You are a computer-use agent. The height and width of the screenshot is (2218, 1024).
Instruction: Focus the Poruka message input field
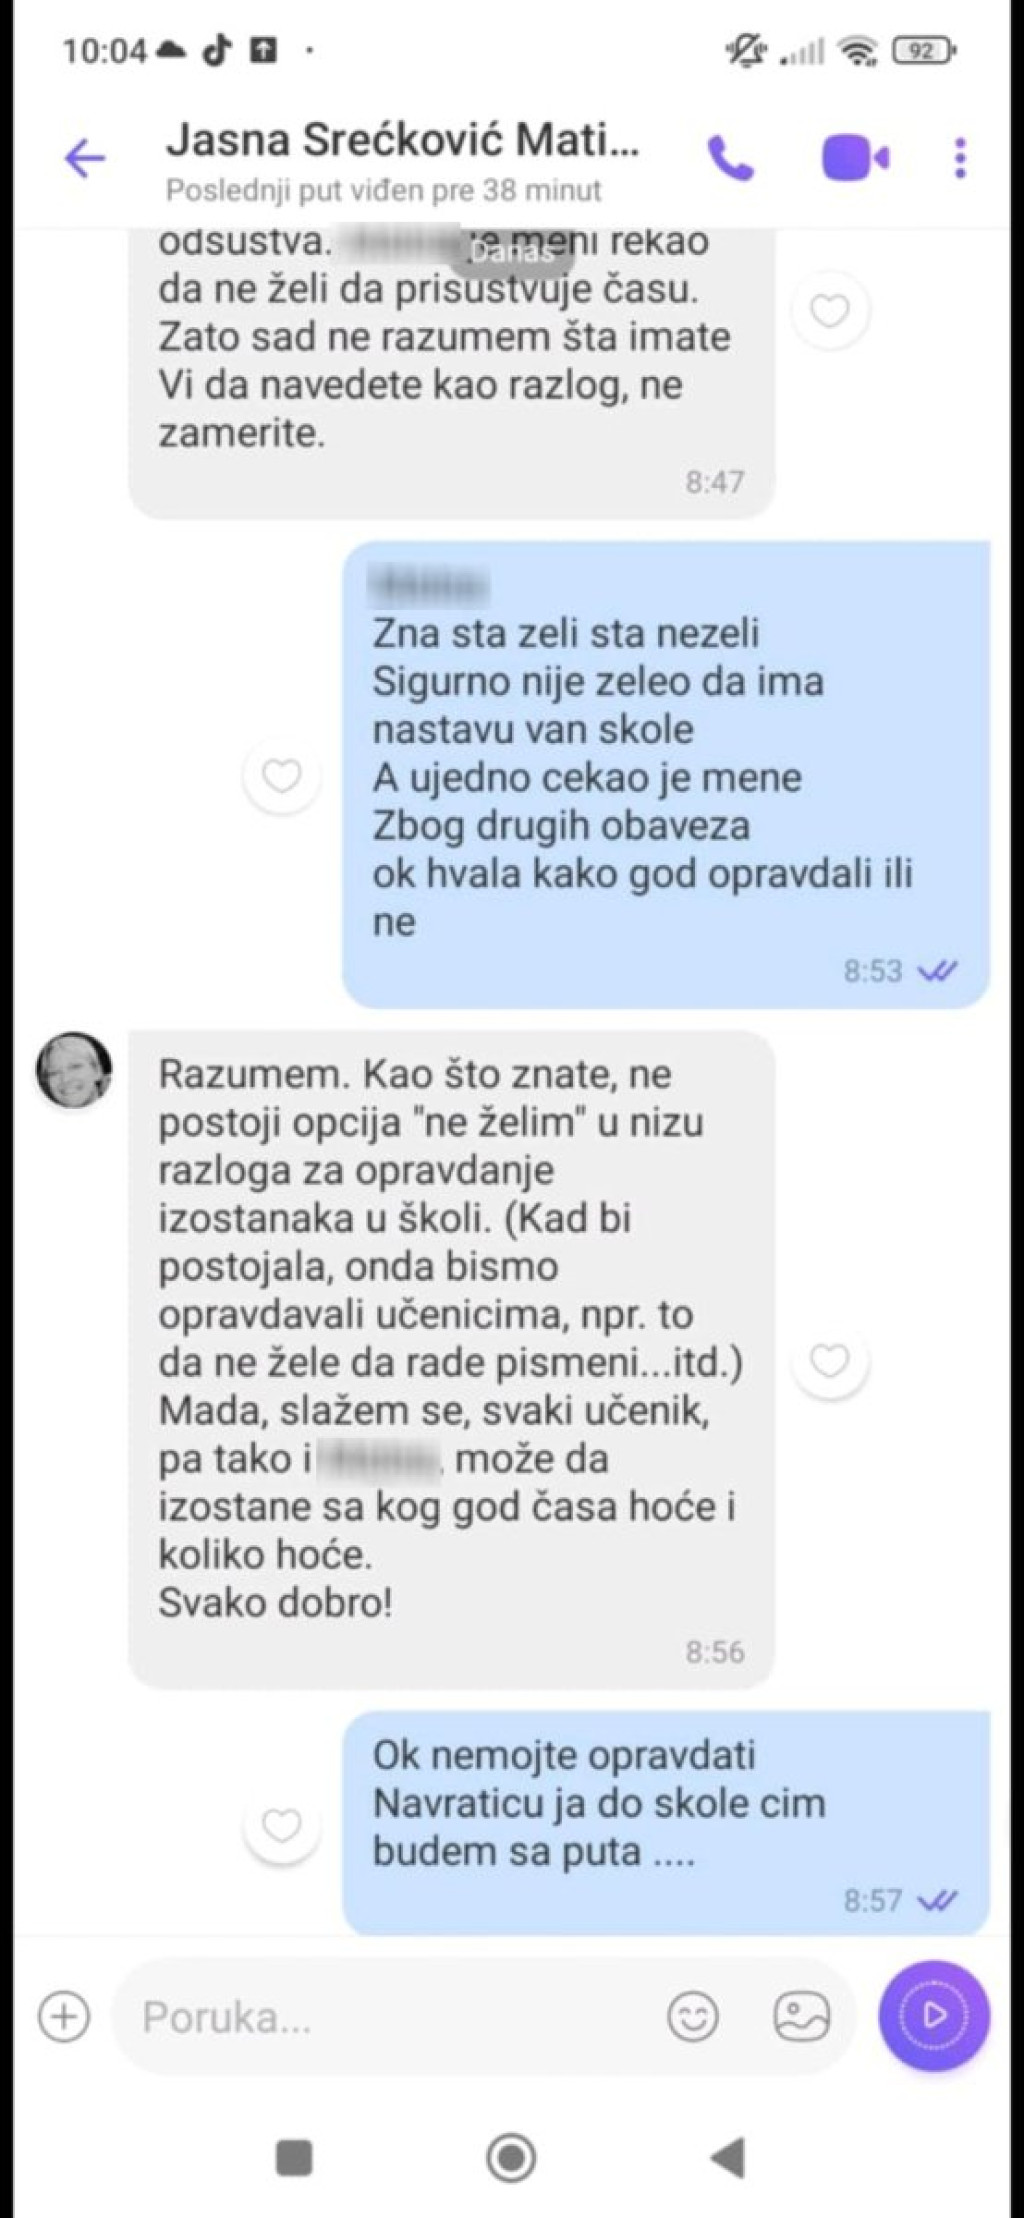[x=390, y=2017]
